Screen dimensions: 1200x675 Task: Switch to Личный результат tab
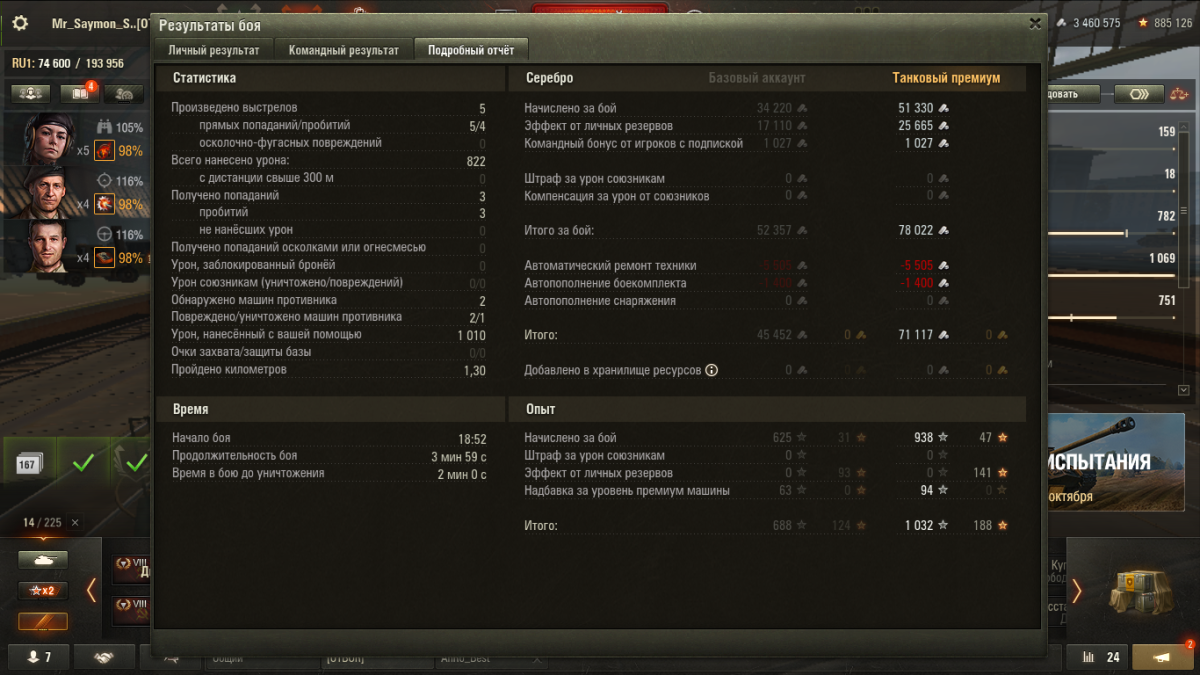tap(214, 50)
